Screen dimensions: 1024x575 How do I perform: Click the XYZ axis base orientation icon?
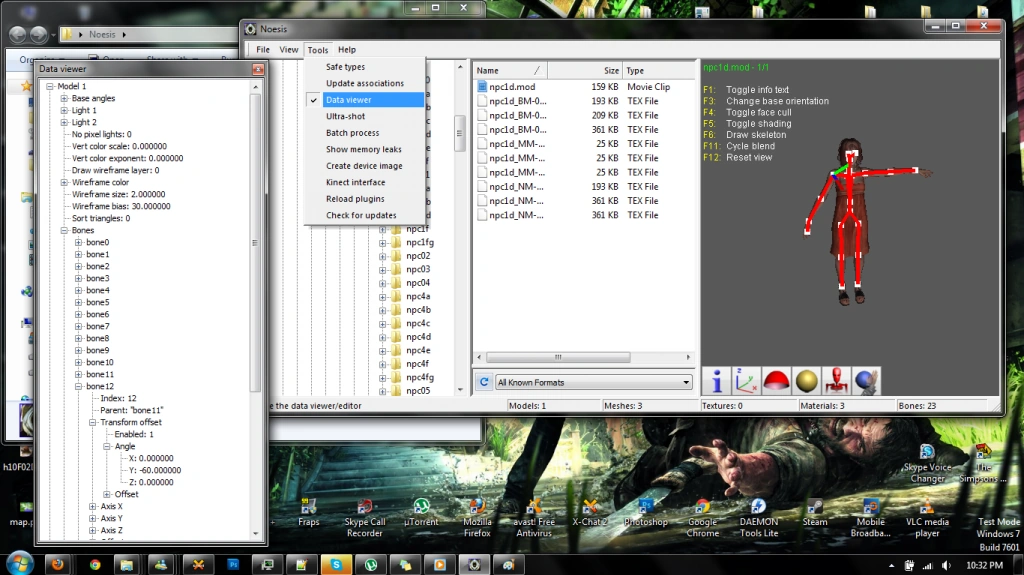(746, 381)
